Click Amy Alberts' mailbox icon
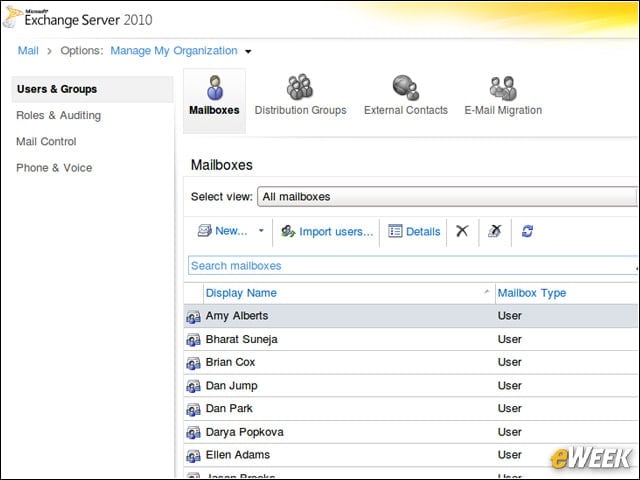This screenshot has height=480, width=640. (193, 317)
